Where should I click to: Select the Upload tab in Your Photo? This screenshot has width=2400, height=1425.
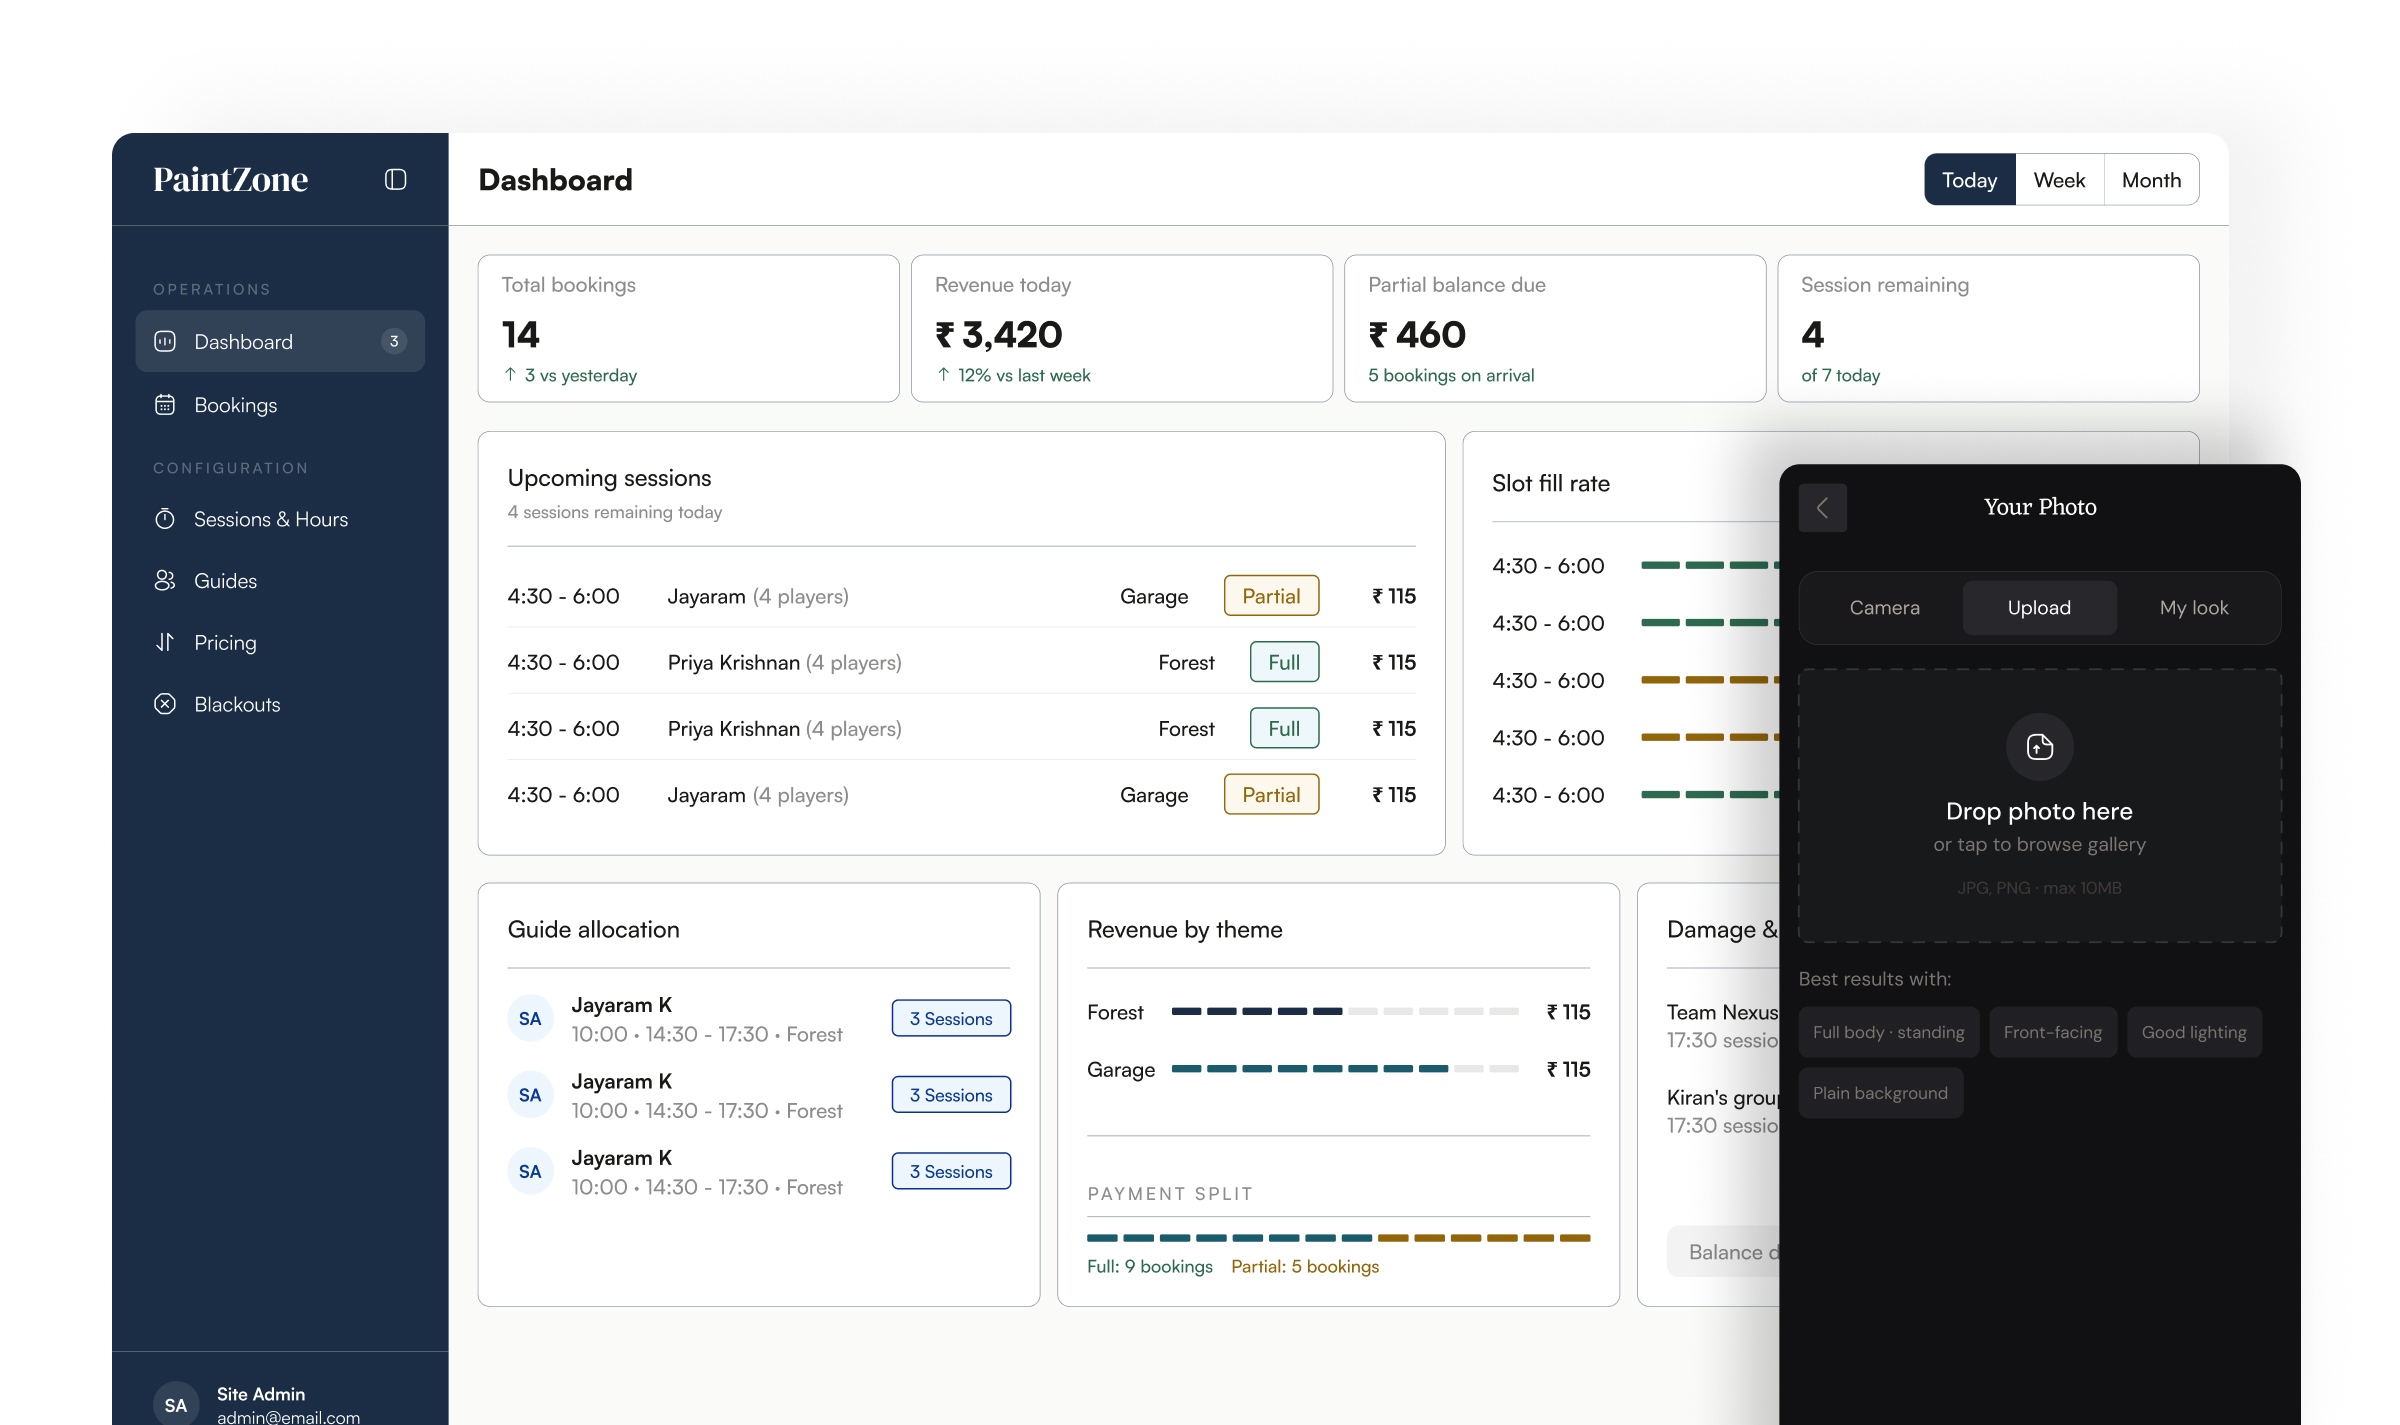pyautogui.click(x=2039, y=608)
